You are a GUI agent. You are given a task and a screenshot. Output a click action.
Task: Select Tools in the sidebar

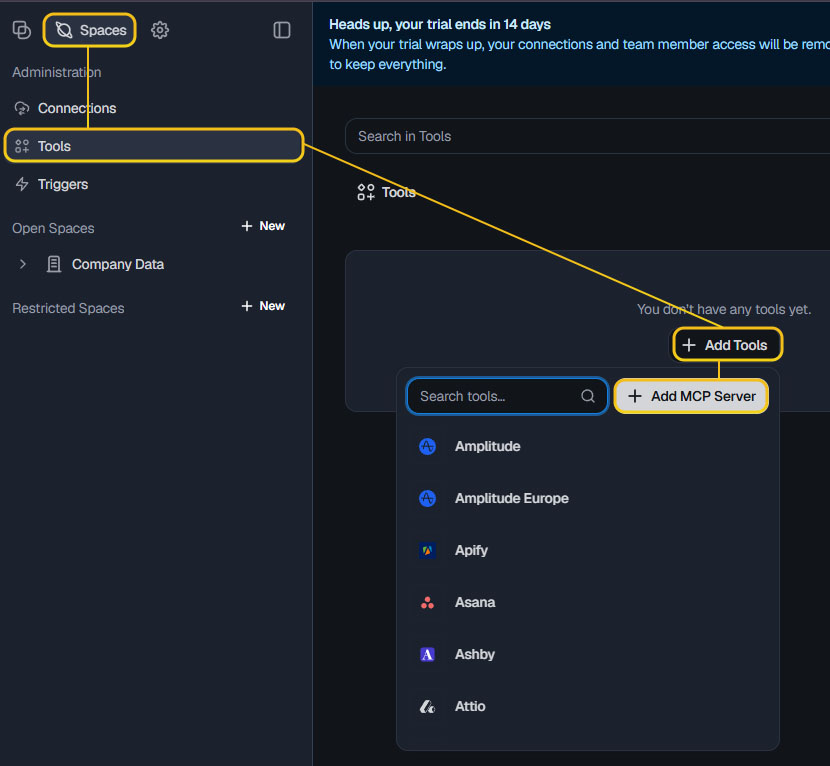point(154,146)
